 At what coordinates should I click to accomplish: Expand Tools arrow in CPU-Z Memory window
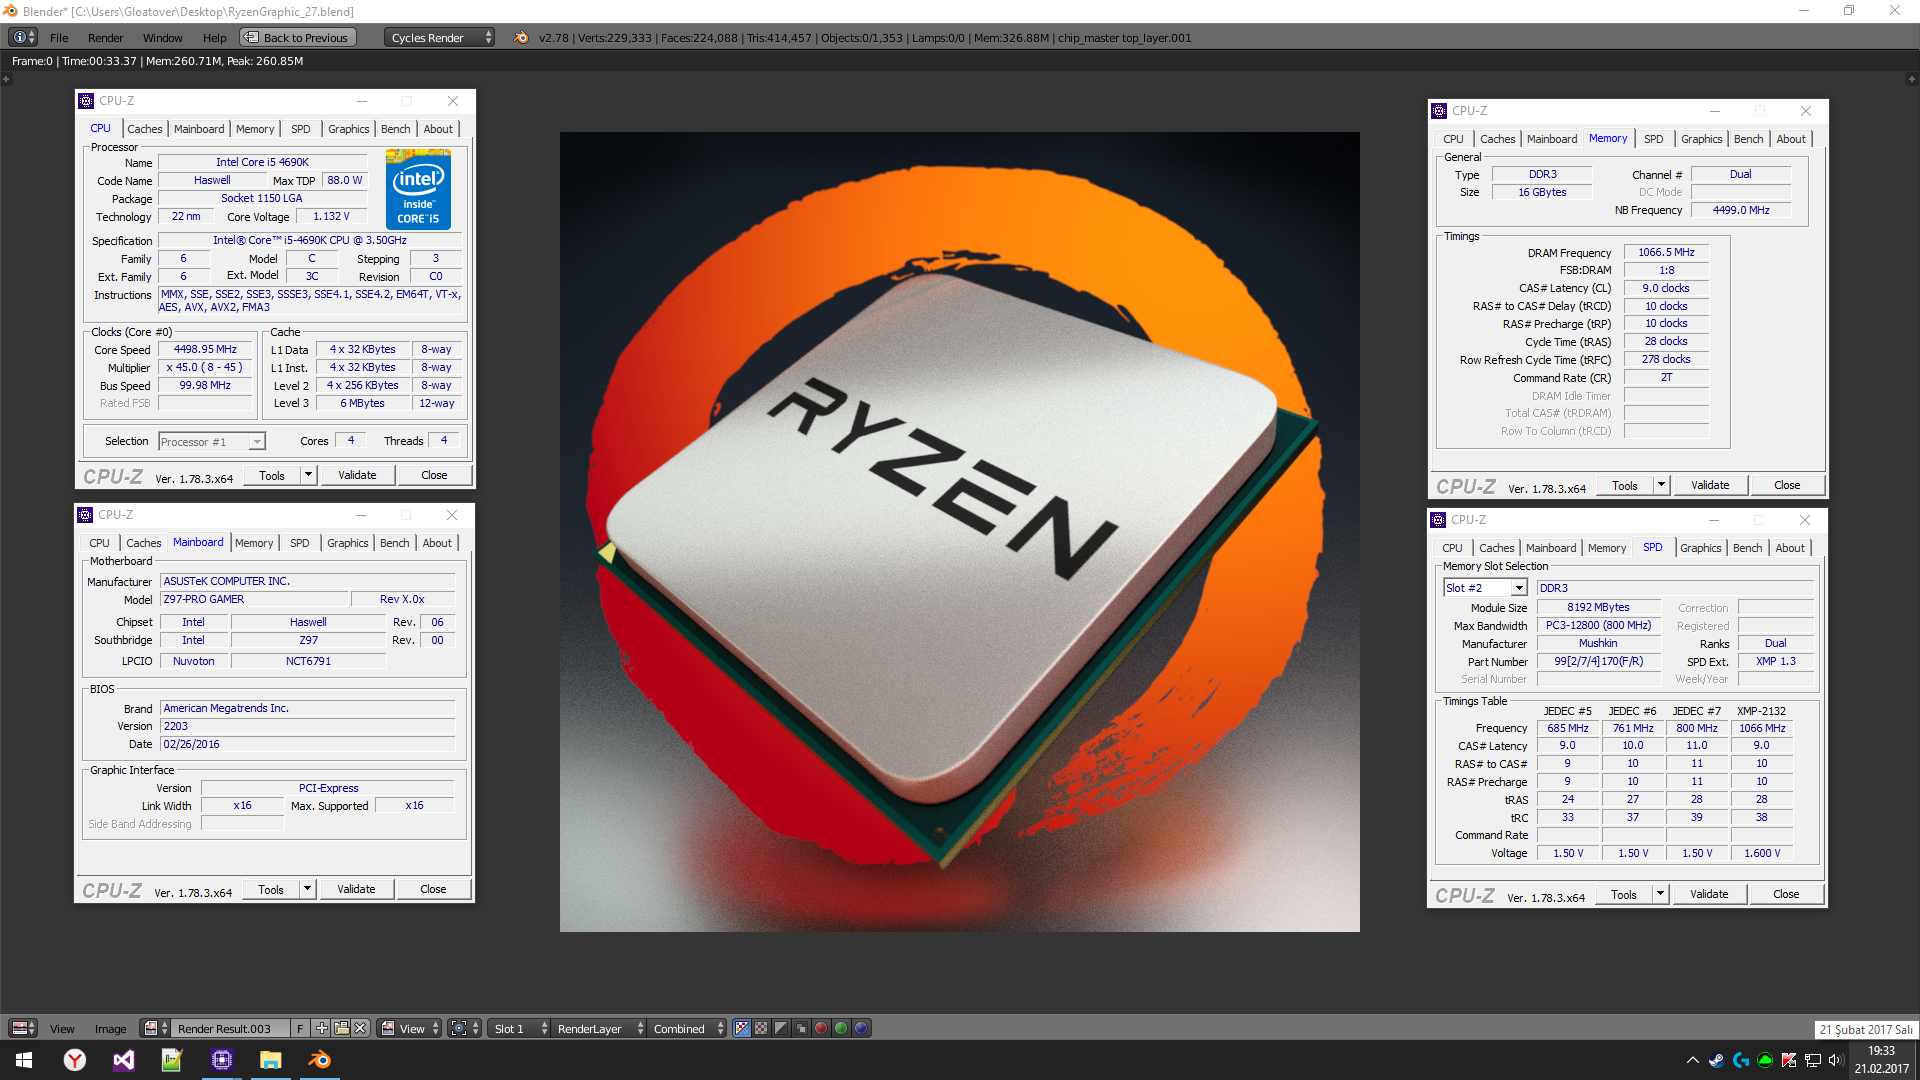(x=1661, y=485)
